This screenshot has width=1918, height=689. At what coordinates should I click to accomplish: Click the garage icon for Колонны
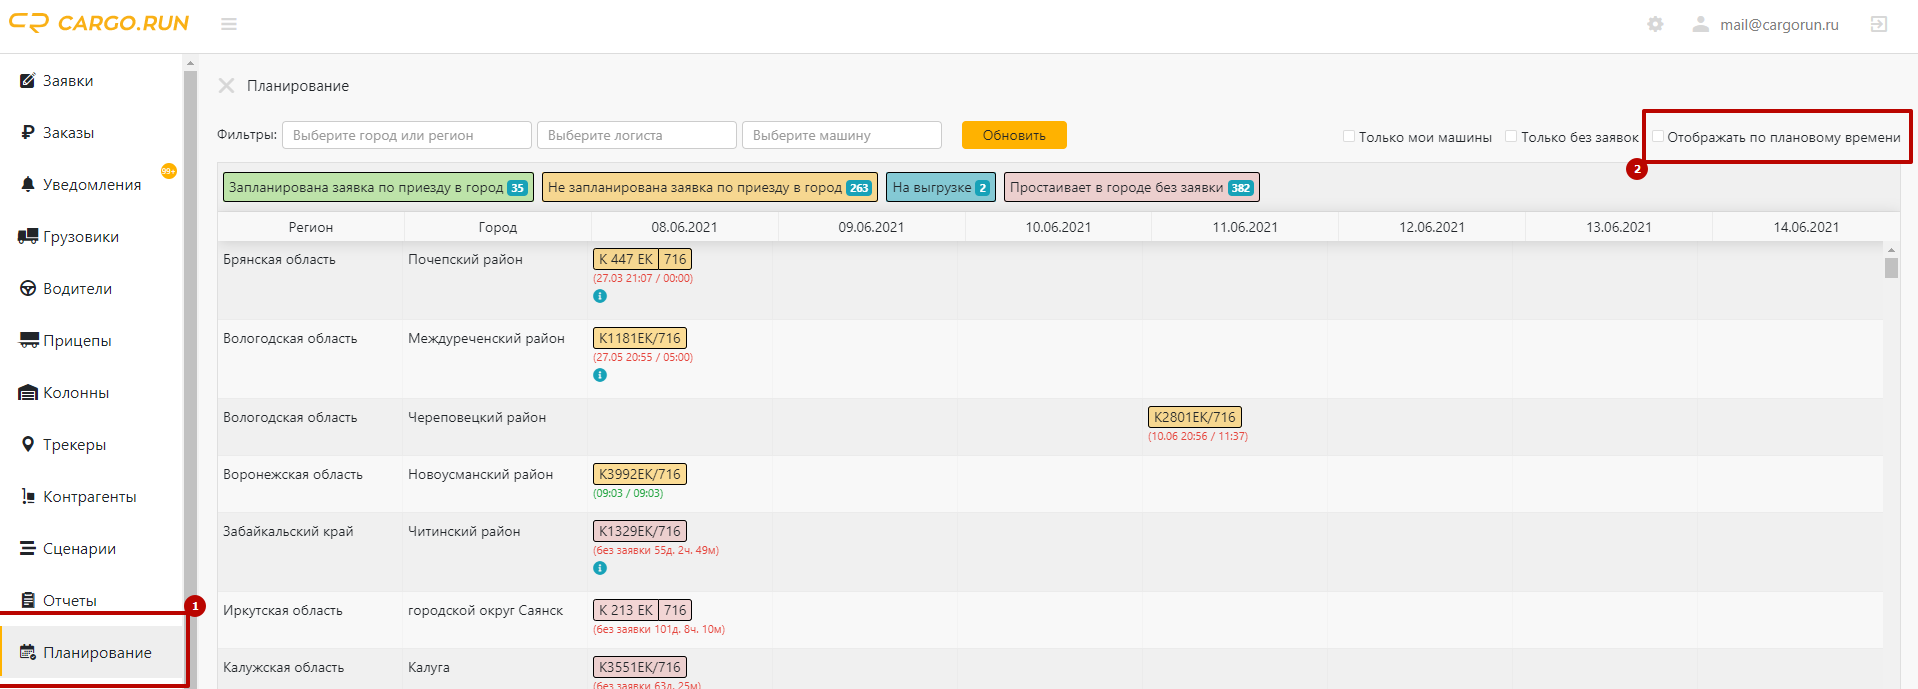[x=28, y=393]
